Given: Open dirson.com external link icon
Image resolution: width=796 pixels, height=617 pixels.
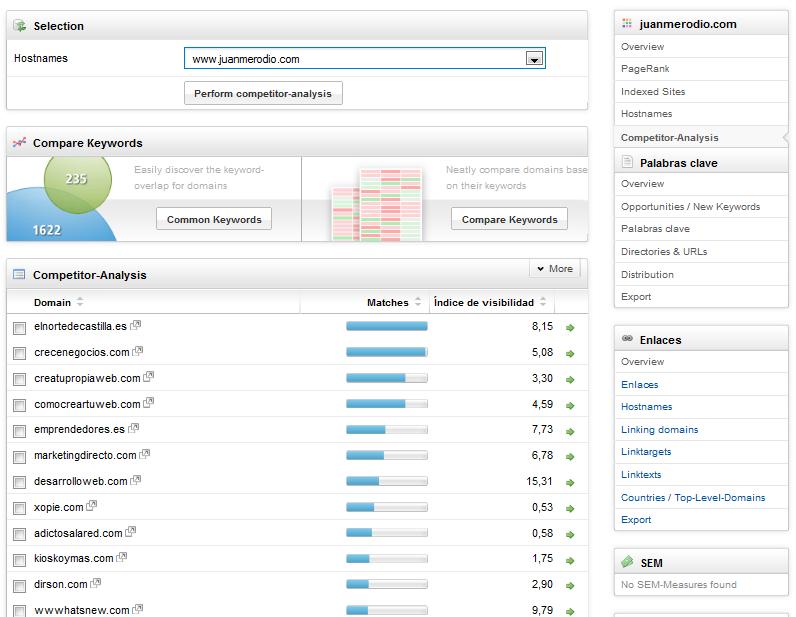Looking at the screenshot, I should coord(95,583).
